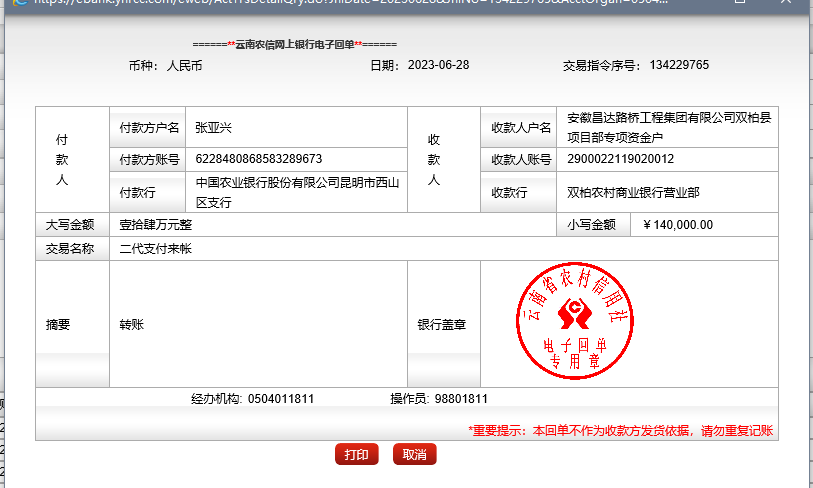Click payer account number 6228480868583289673
The height and width of the screenshot is (488, 813).
coord(258,159)
